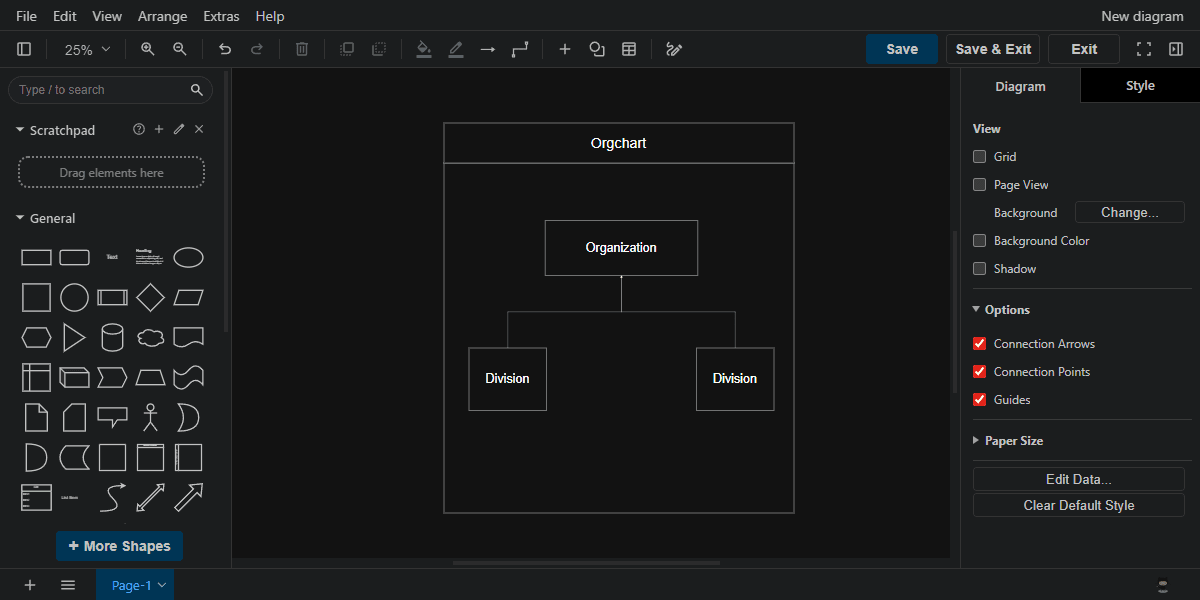Open the Help menu

(270, 16)
